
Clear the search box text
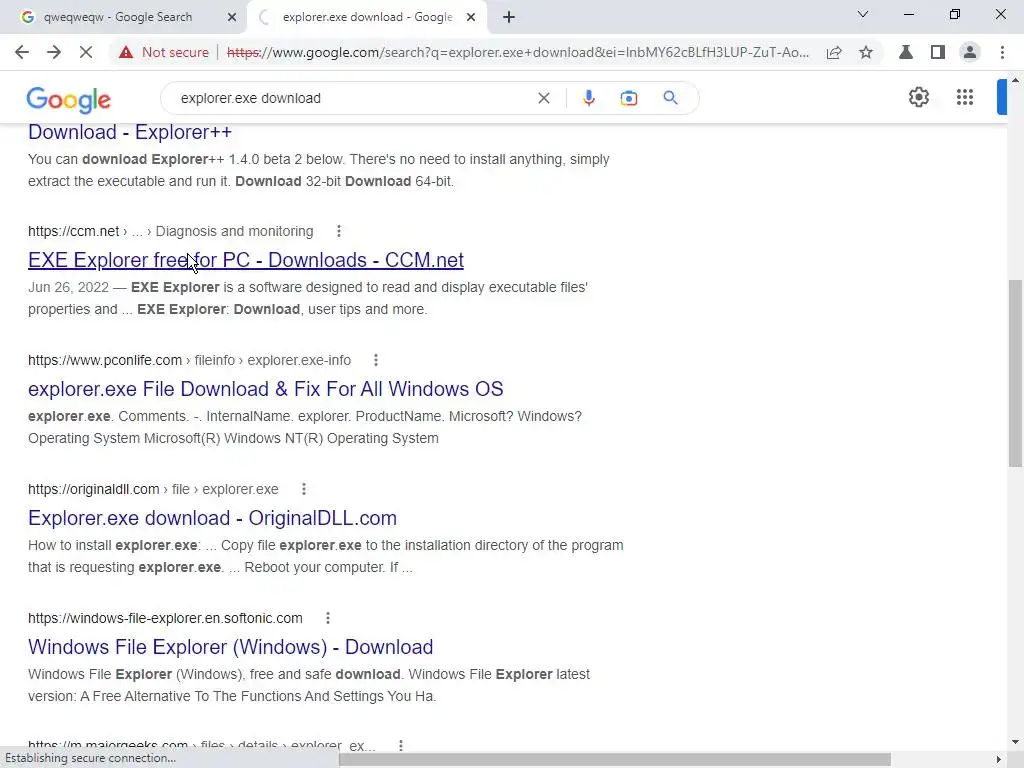544,98
